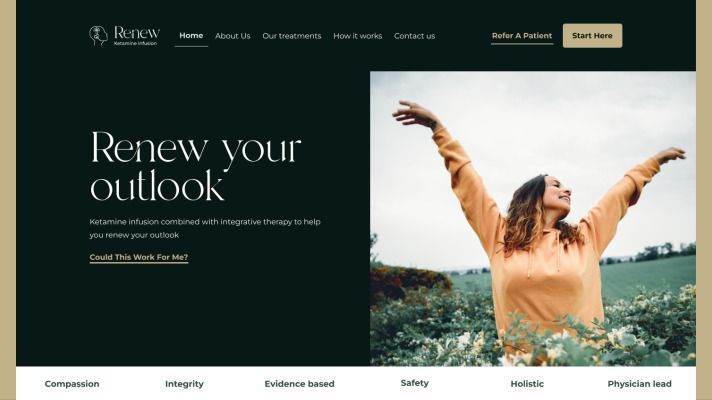The width and height of the screenshot is (712, 400).
Task: Follow the Could This Work For Me? link
Action: point(138,257)
